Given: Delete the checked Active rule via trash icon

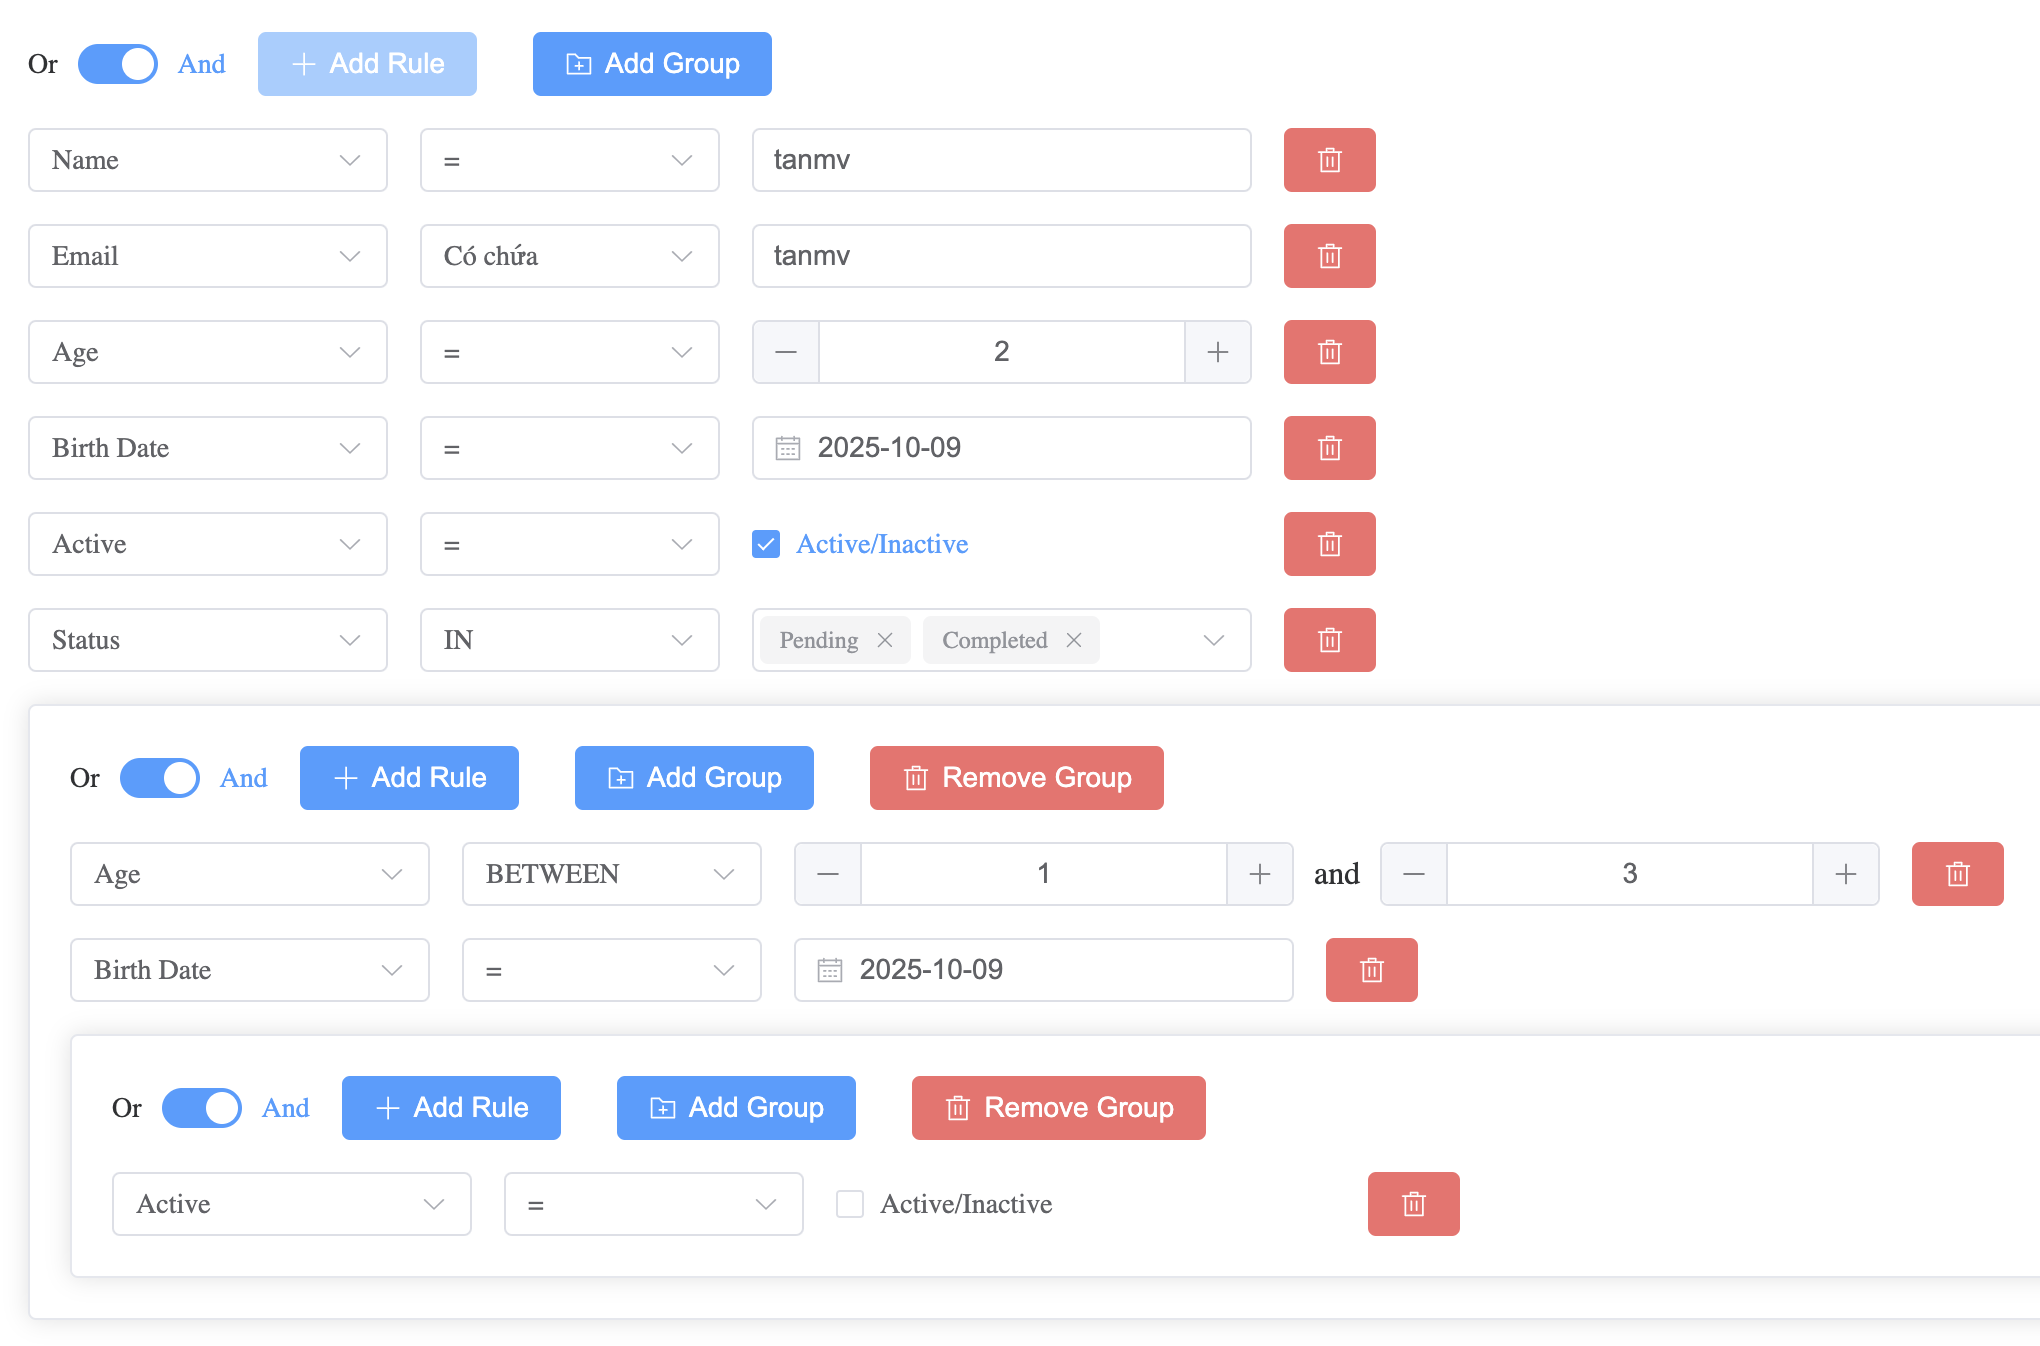Looking at the screenshot, I should [x=1329, y=544].
